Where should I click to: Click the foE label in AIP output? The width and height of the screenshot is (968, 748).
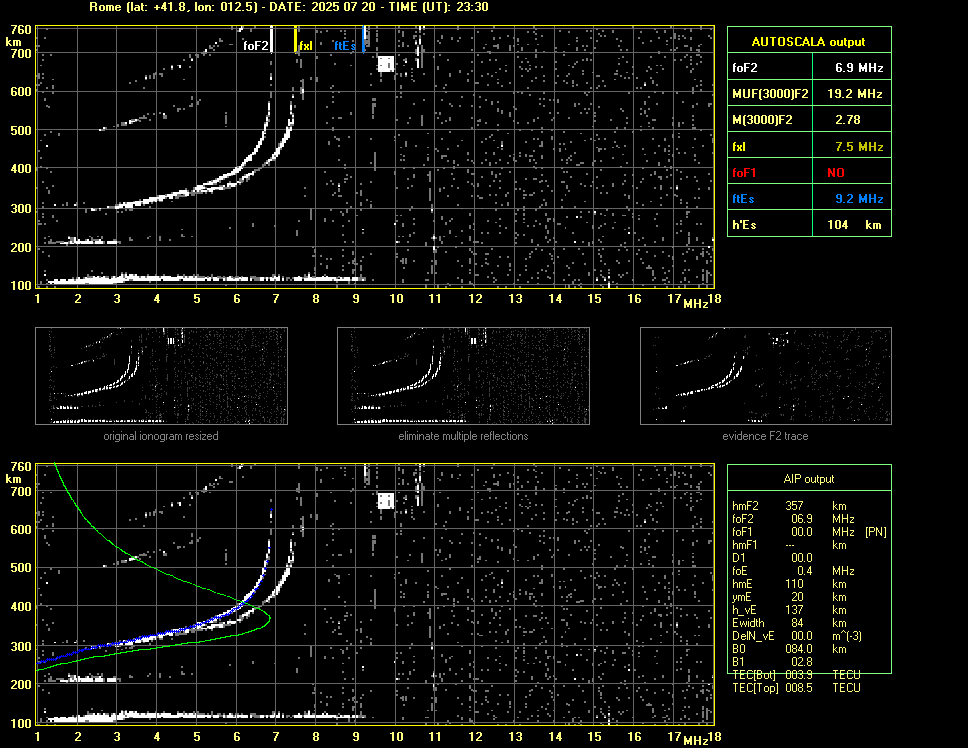pos(740,571)
